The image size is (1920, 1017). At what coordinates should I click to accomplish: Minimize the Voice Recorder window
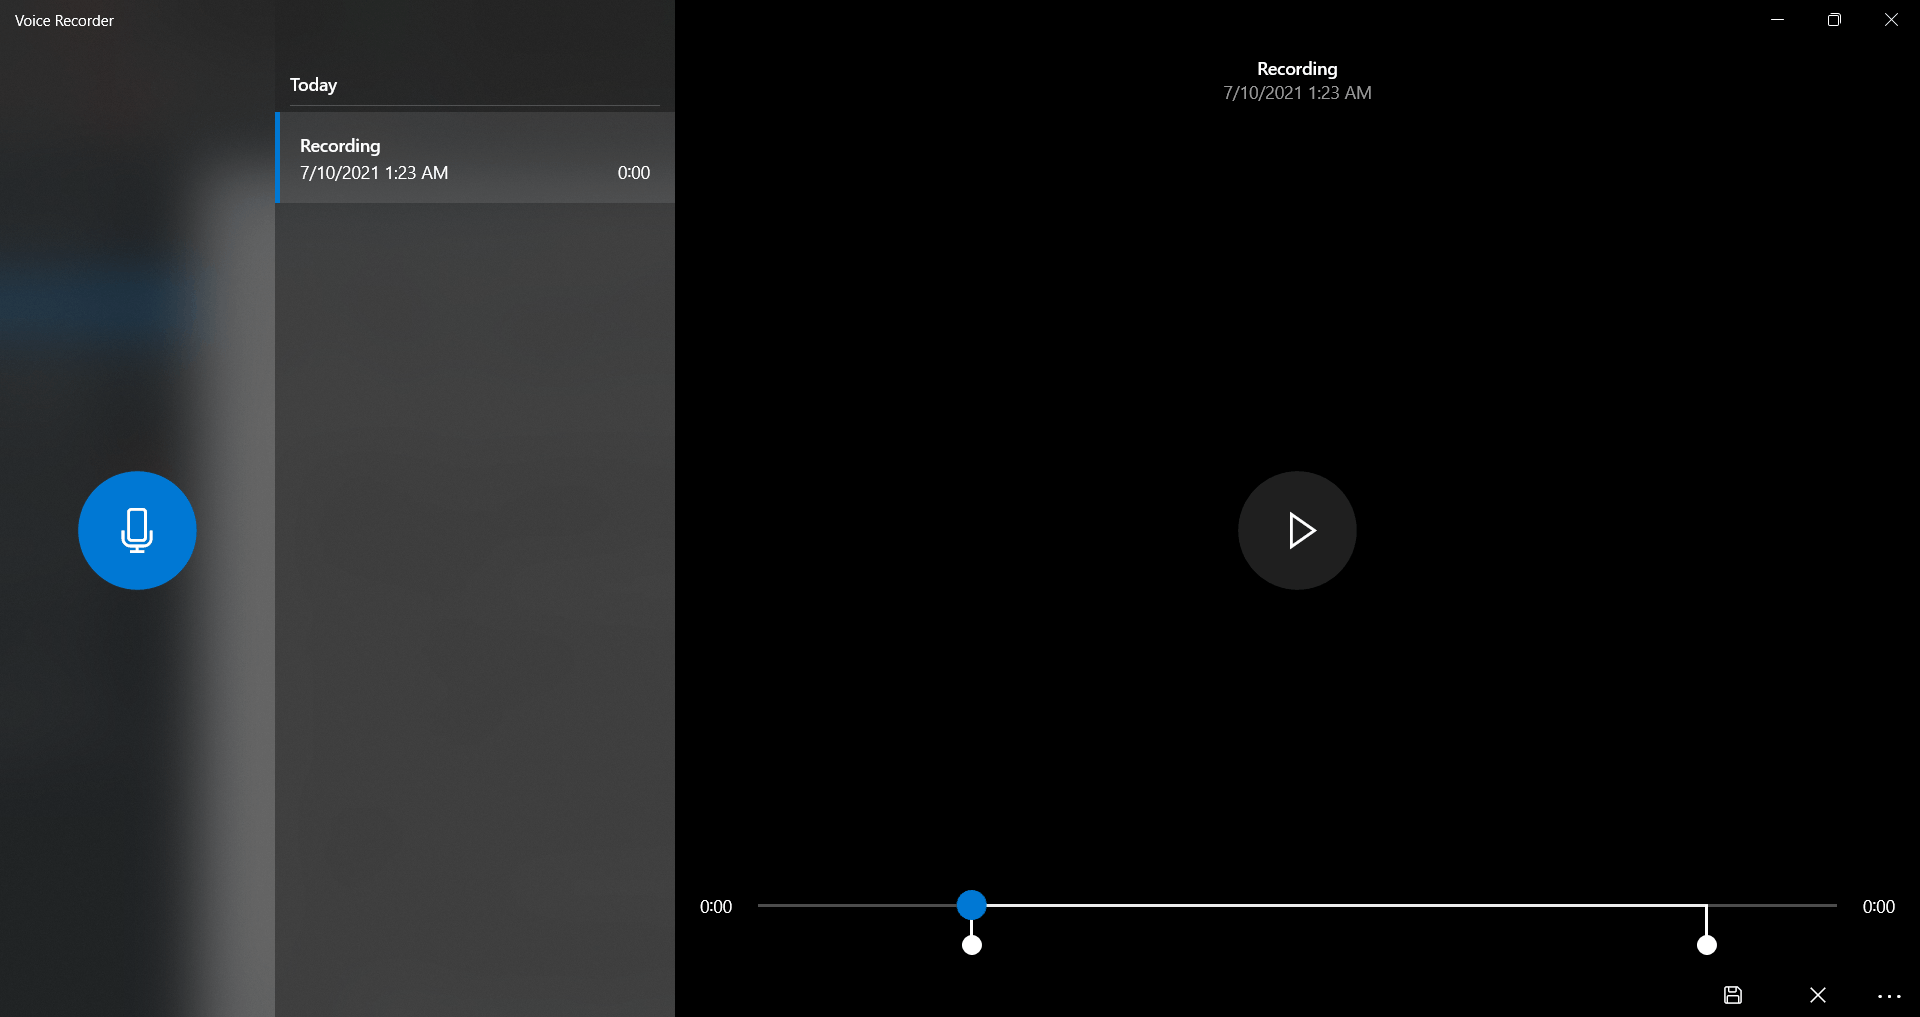[1777, 20]
